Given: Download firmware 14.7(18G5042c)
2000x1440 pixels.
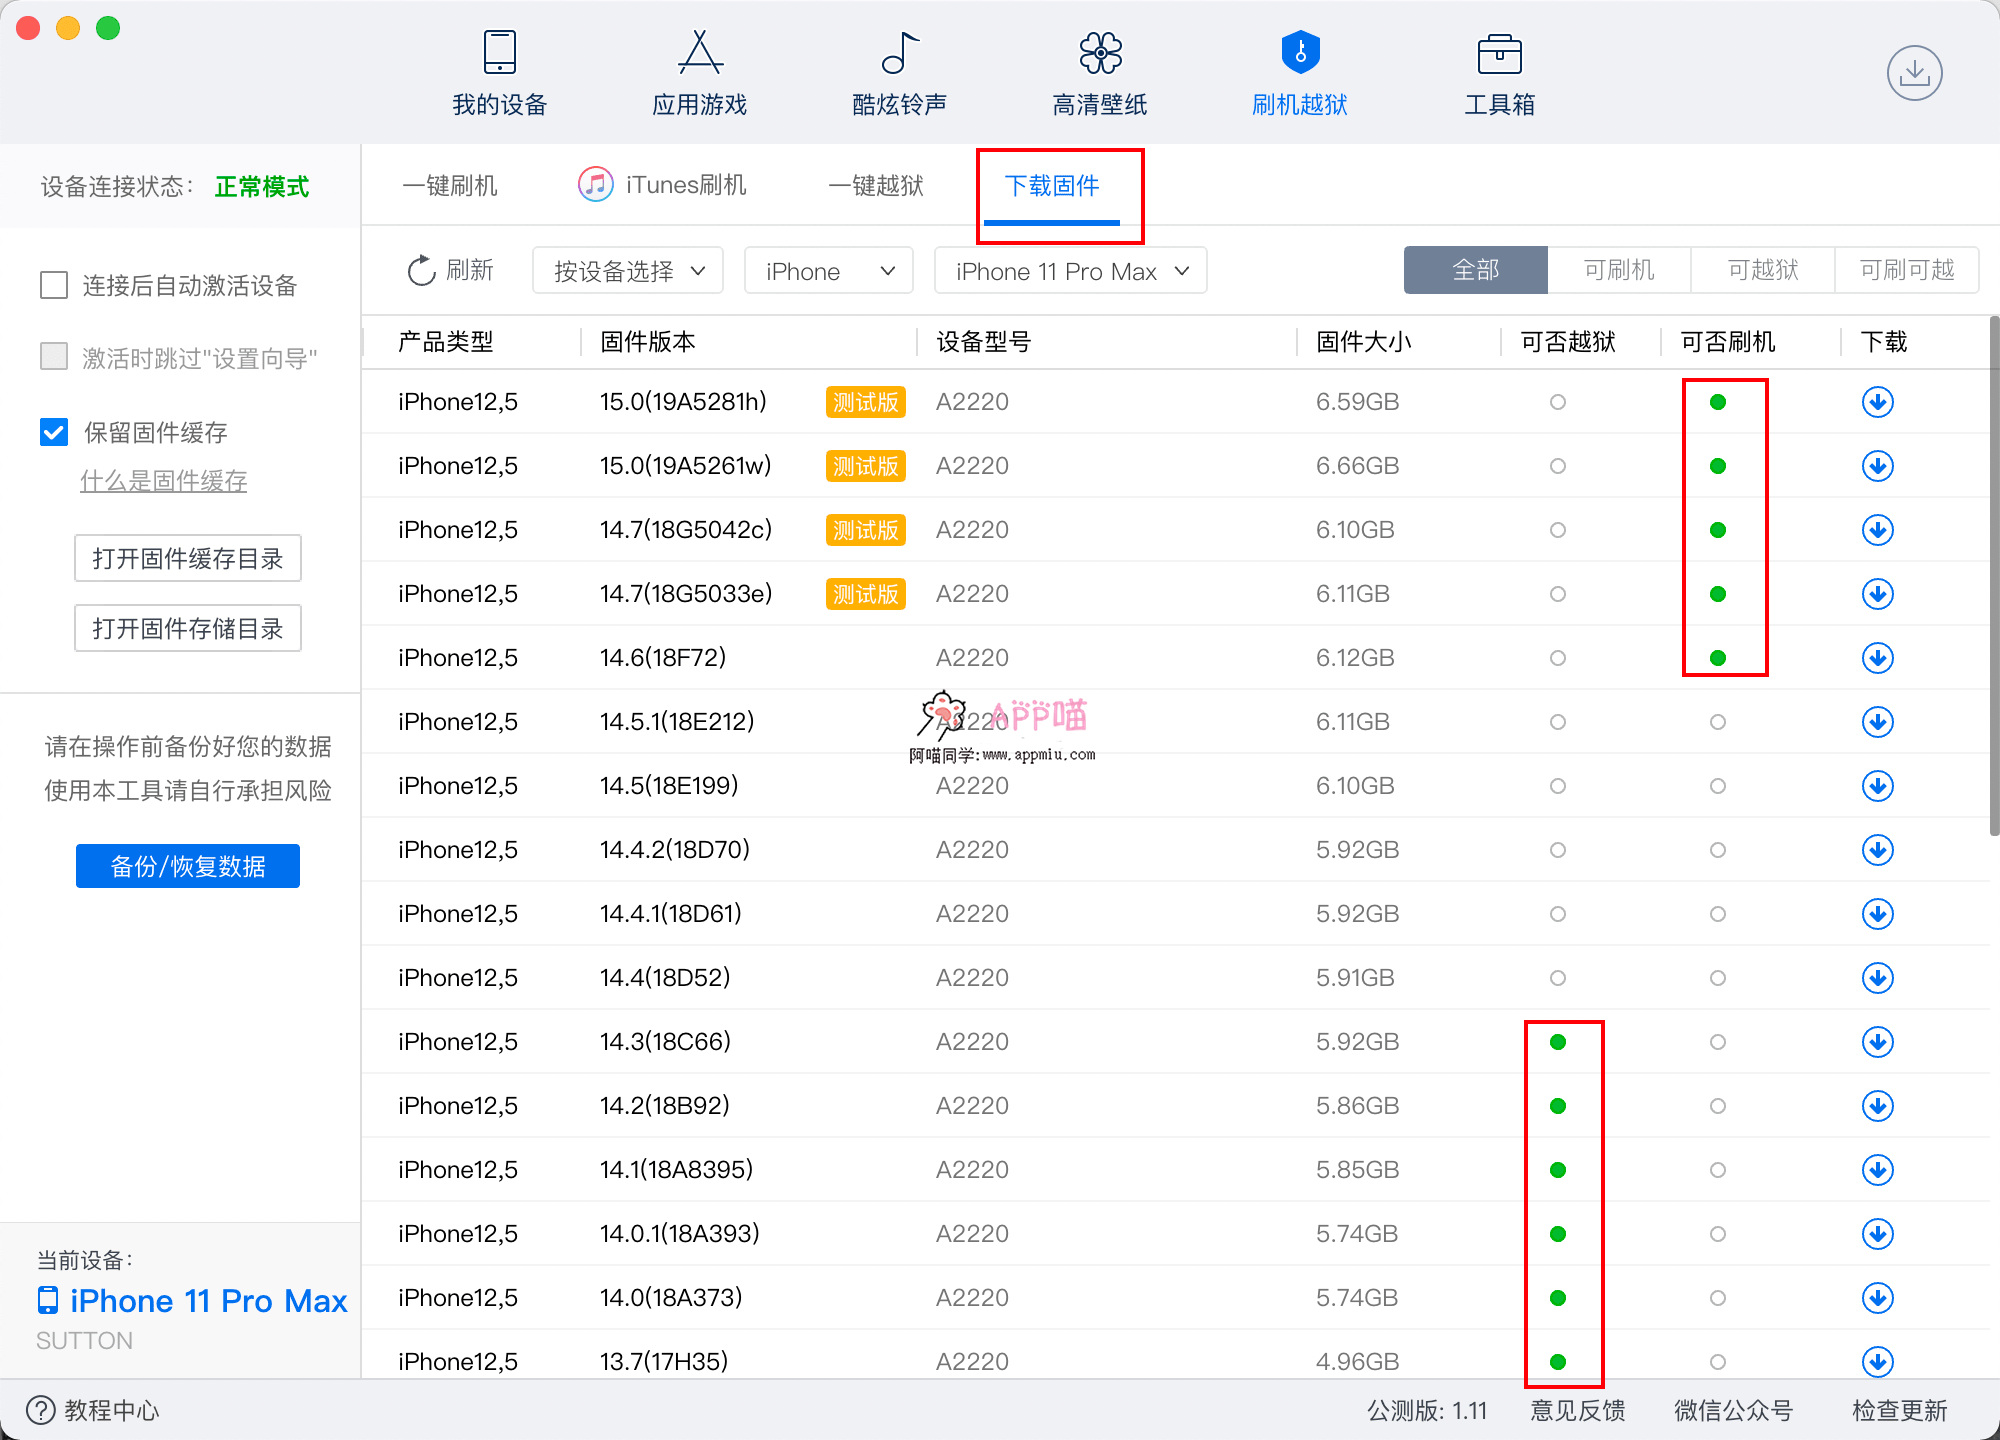Looking at the screenshot, I should click(1877, 530).
